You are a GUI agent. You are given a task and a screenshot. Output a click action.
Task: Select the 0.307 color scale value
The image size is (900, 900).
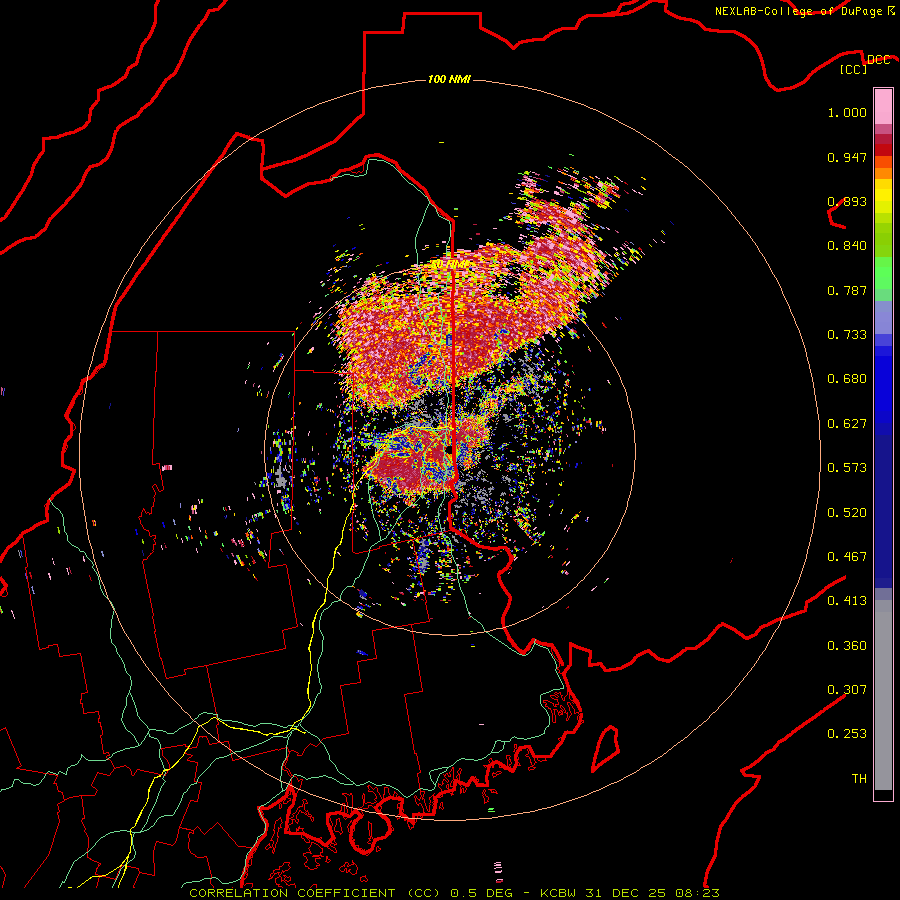tap(847, 690)
